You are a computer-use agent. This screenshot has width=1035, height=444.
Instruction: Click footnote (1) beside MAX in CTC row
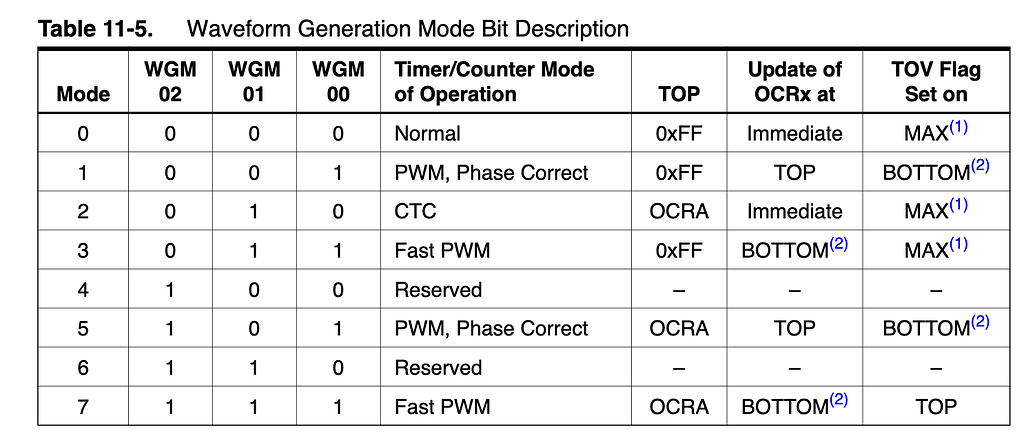(x=958, y=205)
